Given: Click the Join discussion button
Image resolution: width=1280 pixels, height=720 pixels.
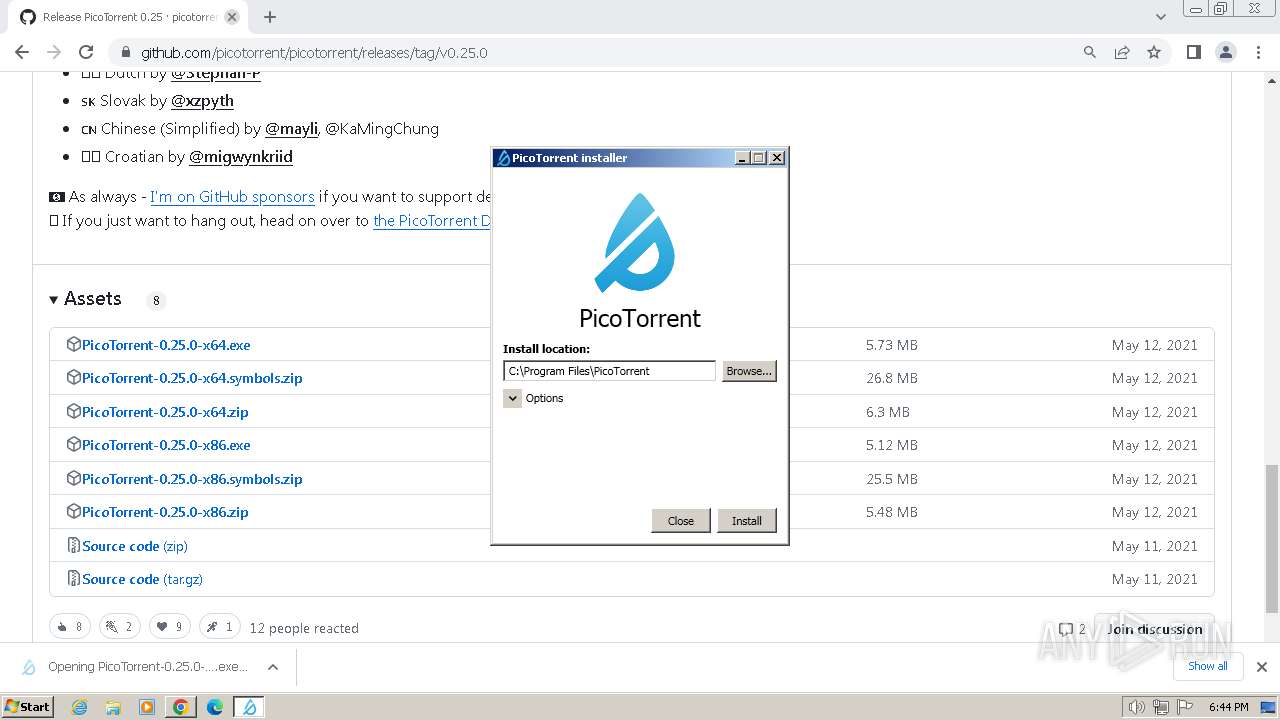Looking at the screenshot, I should [1154, 629].
